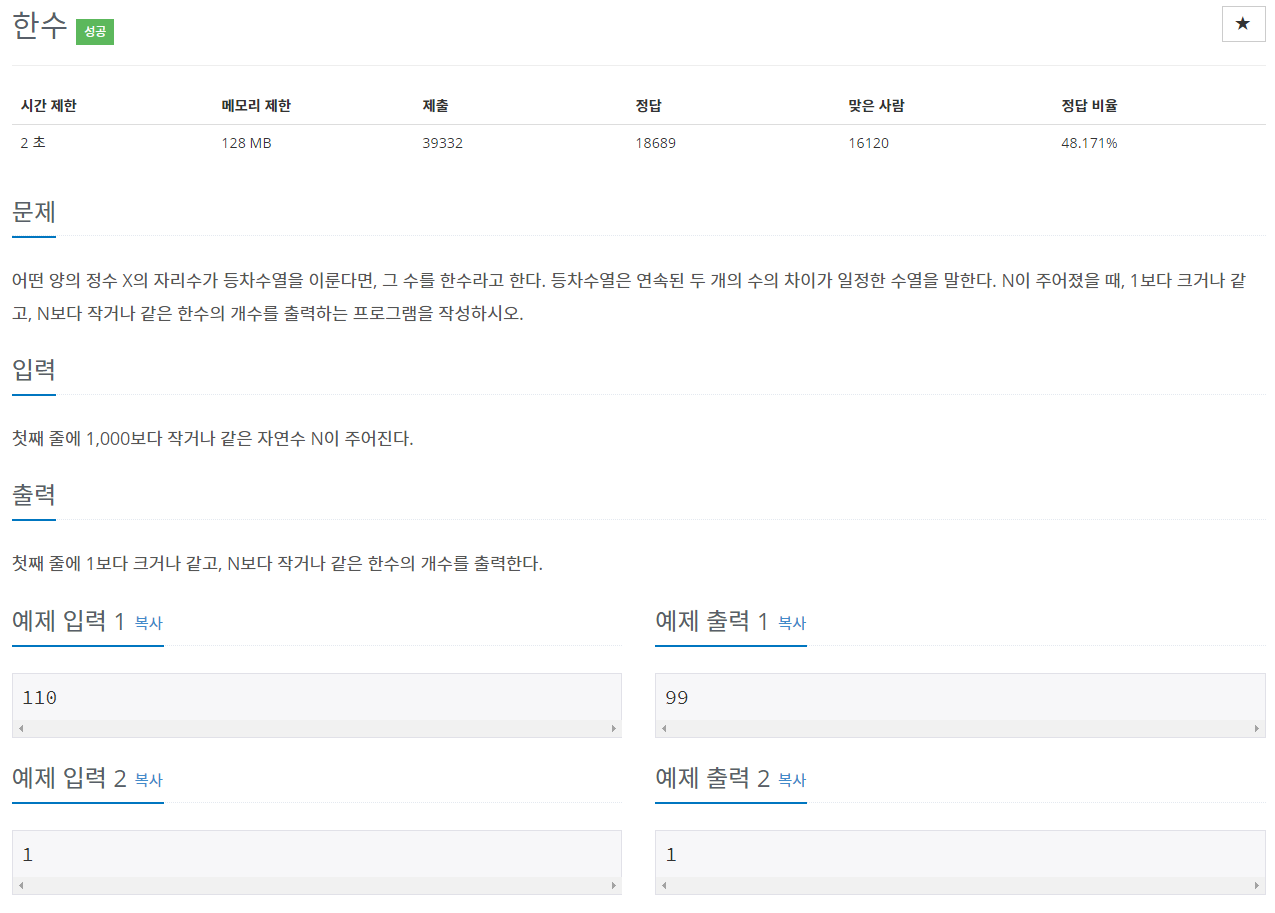Click the green 성공 status badge
The height and width of the screenshot is (913, 1275).
click(x=95, y=32)
